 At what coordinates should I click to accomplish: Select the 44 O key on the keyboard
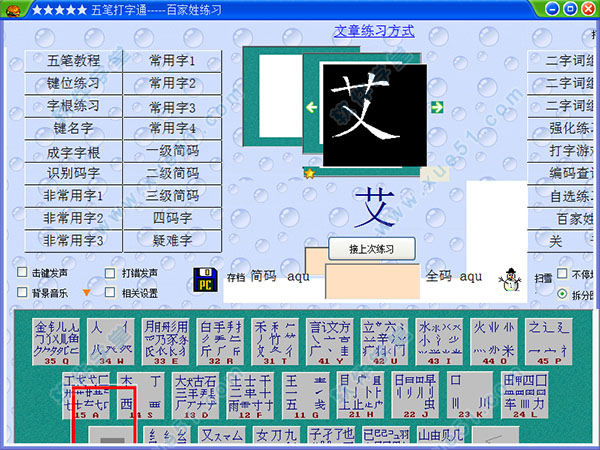tap(494, 341)
